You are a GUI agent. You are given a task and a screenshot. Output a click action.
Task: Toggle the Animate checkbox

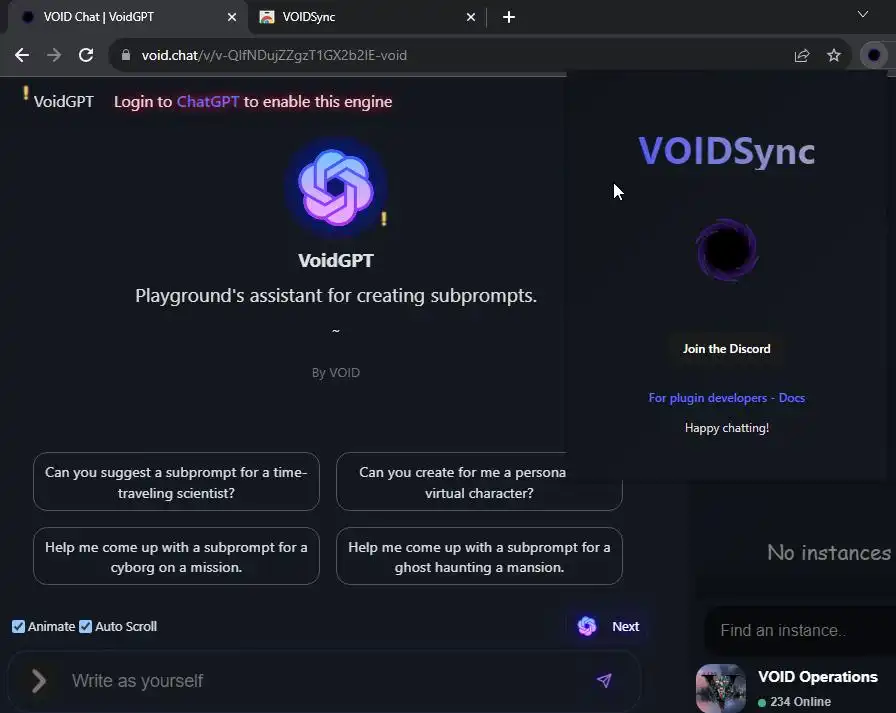[18, 627]
